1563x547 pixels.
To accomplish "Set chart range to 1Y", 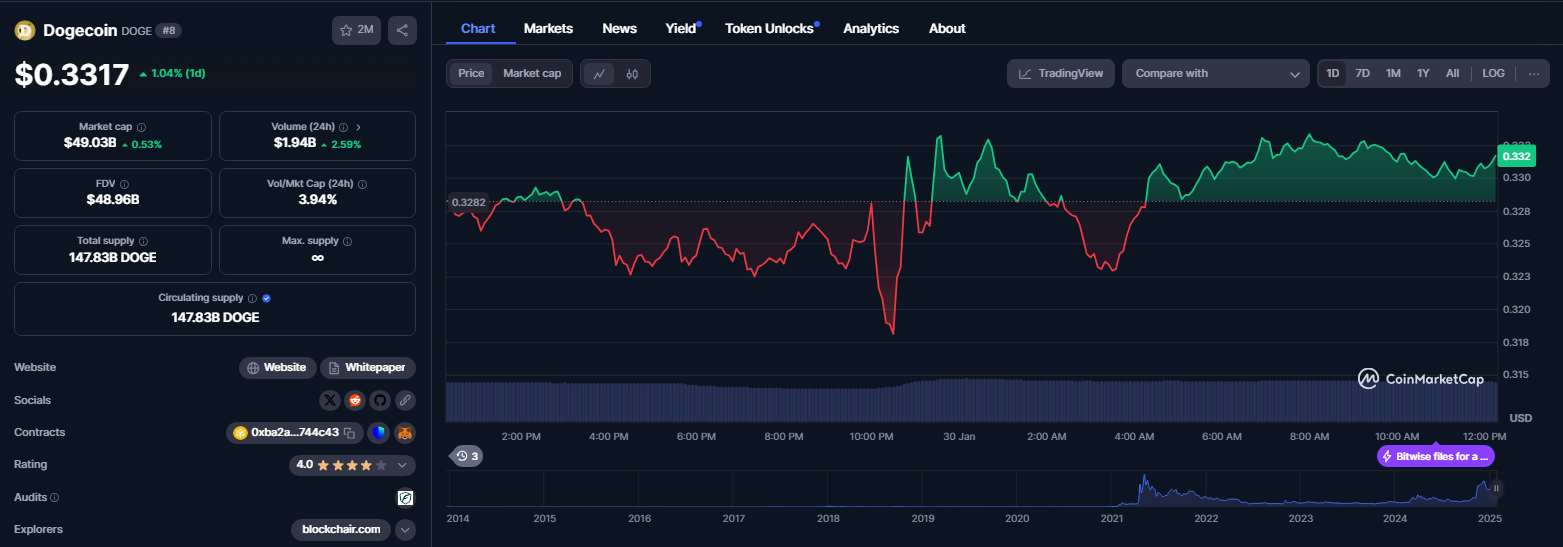I will (1423, 73).
